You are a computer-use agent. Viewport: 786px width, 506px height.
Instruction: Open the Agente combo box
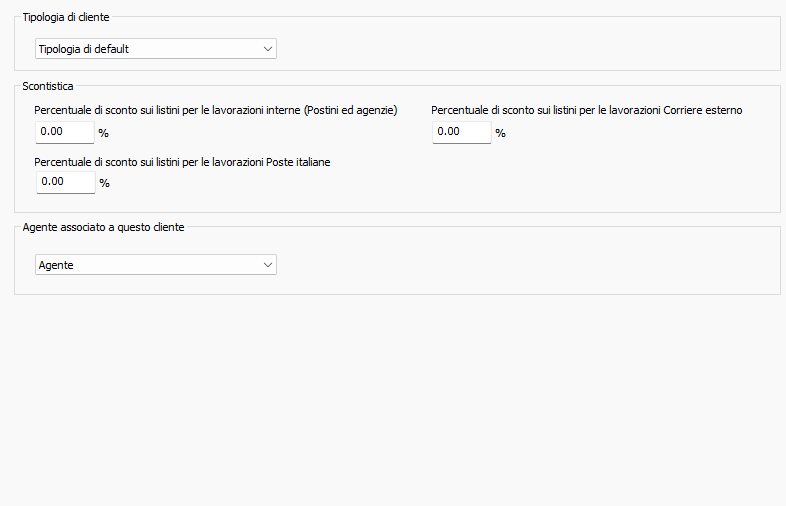click(x=155, y=264)
